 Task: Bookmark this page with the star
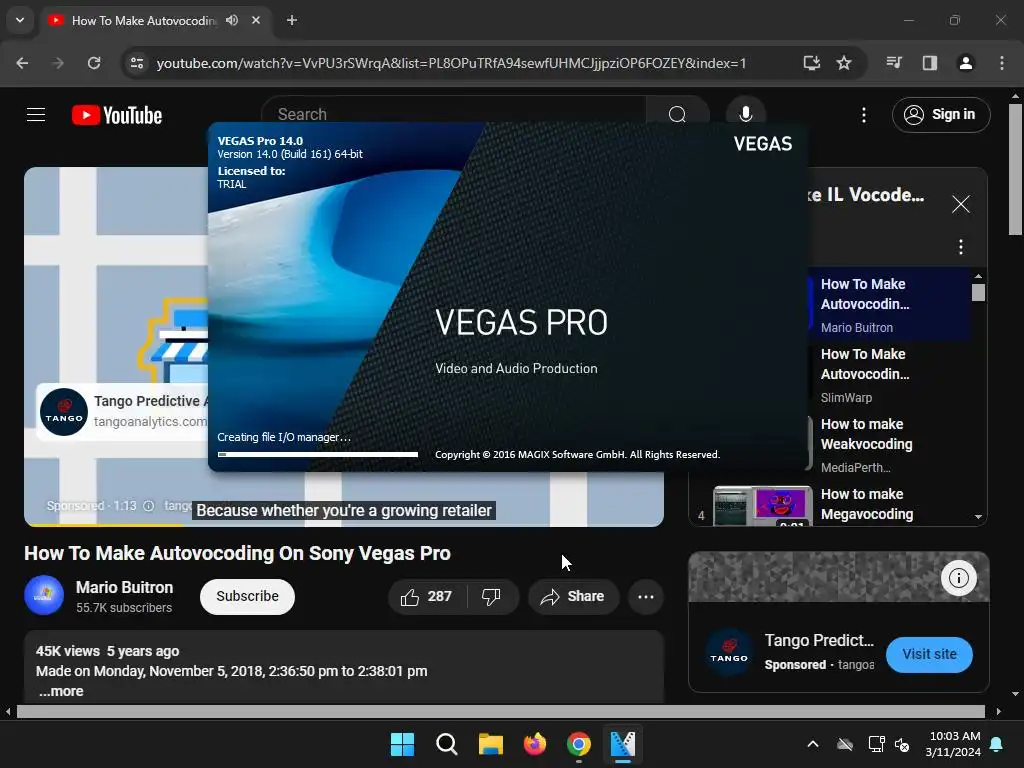pos(844,63)
